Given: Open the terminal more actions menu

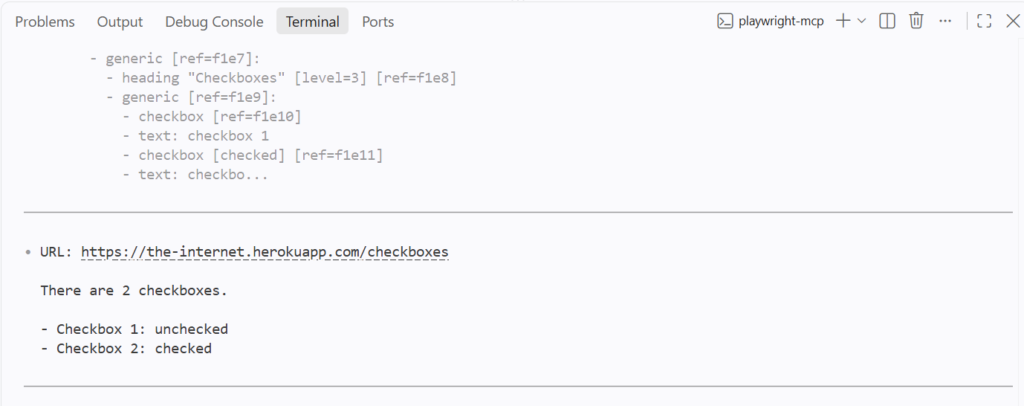Looking at the screenshot, I should click(x=945, y=21).
